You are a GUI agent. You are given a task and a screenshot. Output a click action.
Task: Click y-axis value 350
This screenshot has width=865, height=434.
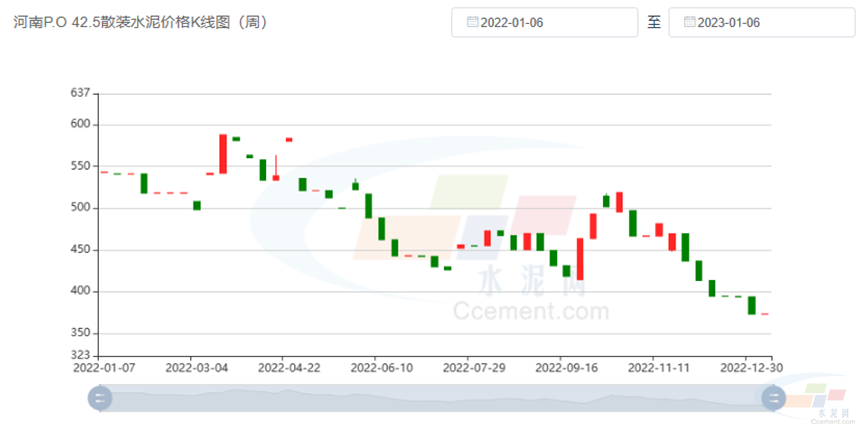(x=80, y=333)
